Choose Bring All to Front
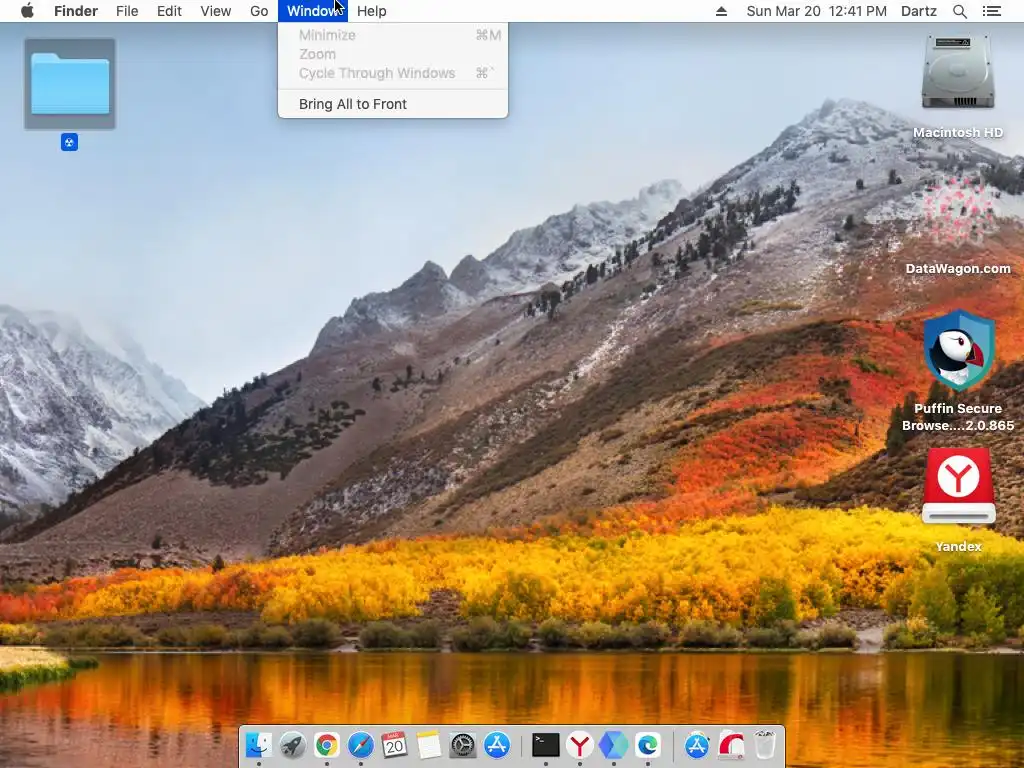The height and width of the screenshot is (768, 1024). (392, 104)
